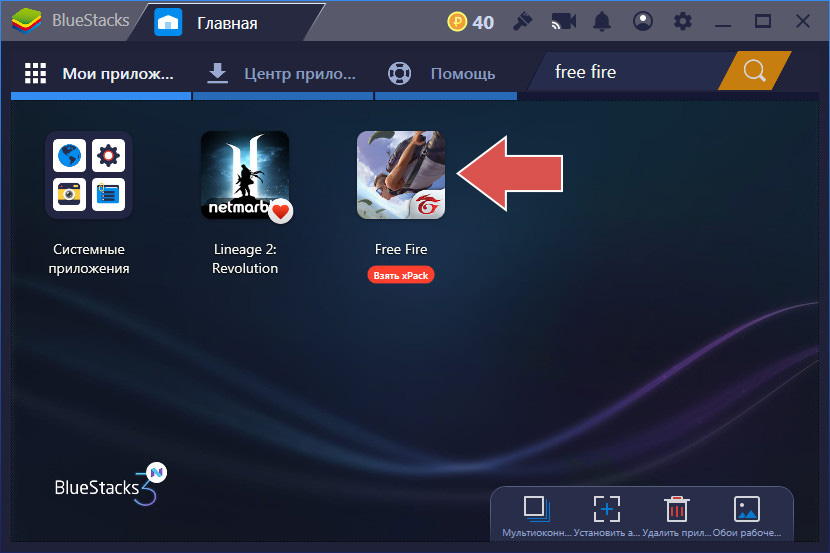This screenshot has height=553, width=830.
Task: Open the Free Fire app icon
Action: click(x=401, y=175)
